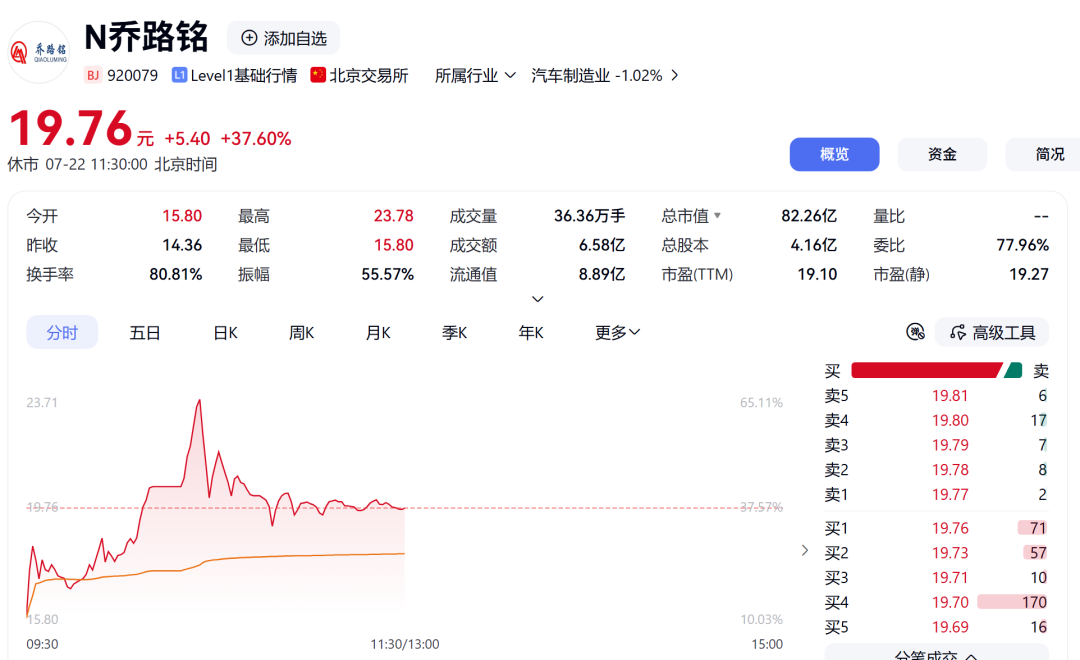The width and height of the screenshot is (1080, 660).
Task: Collapse the order book panel arrow
Action: (x=804, y=550)
